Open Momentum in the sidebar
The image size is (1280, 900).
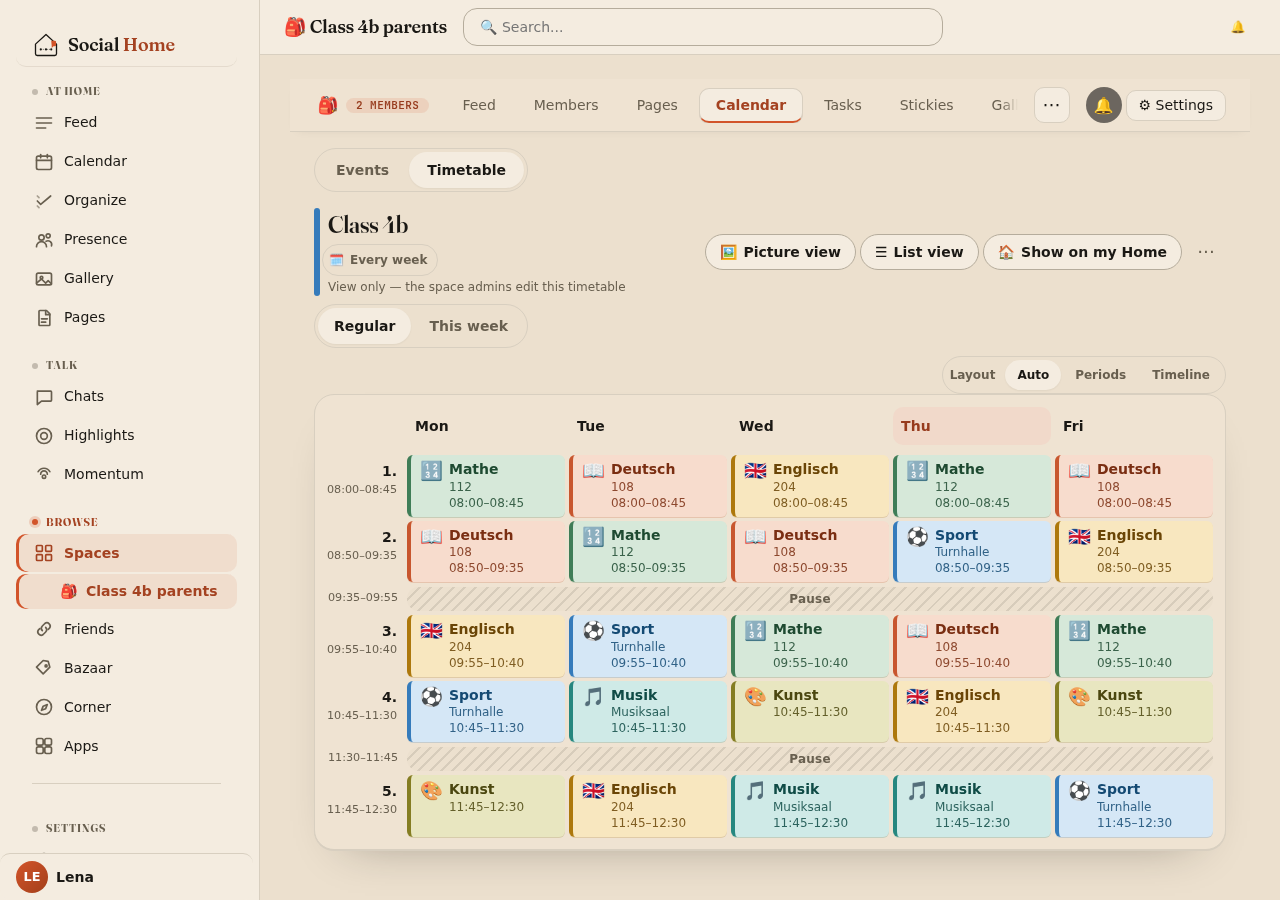(x=126, y=474)
